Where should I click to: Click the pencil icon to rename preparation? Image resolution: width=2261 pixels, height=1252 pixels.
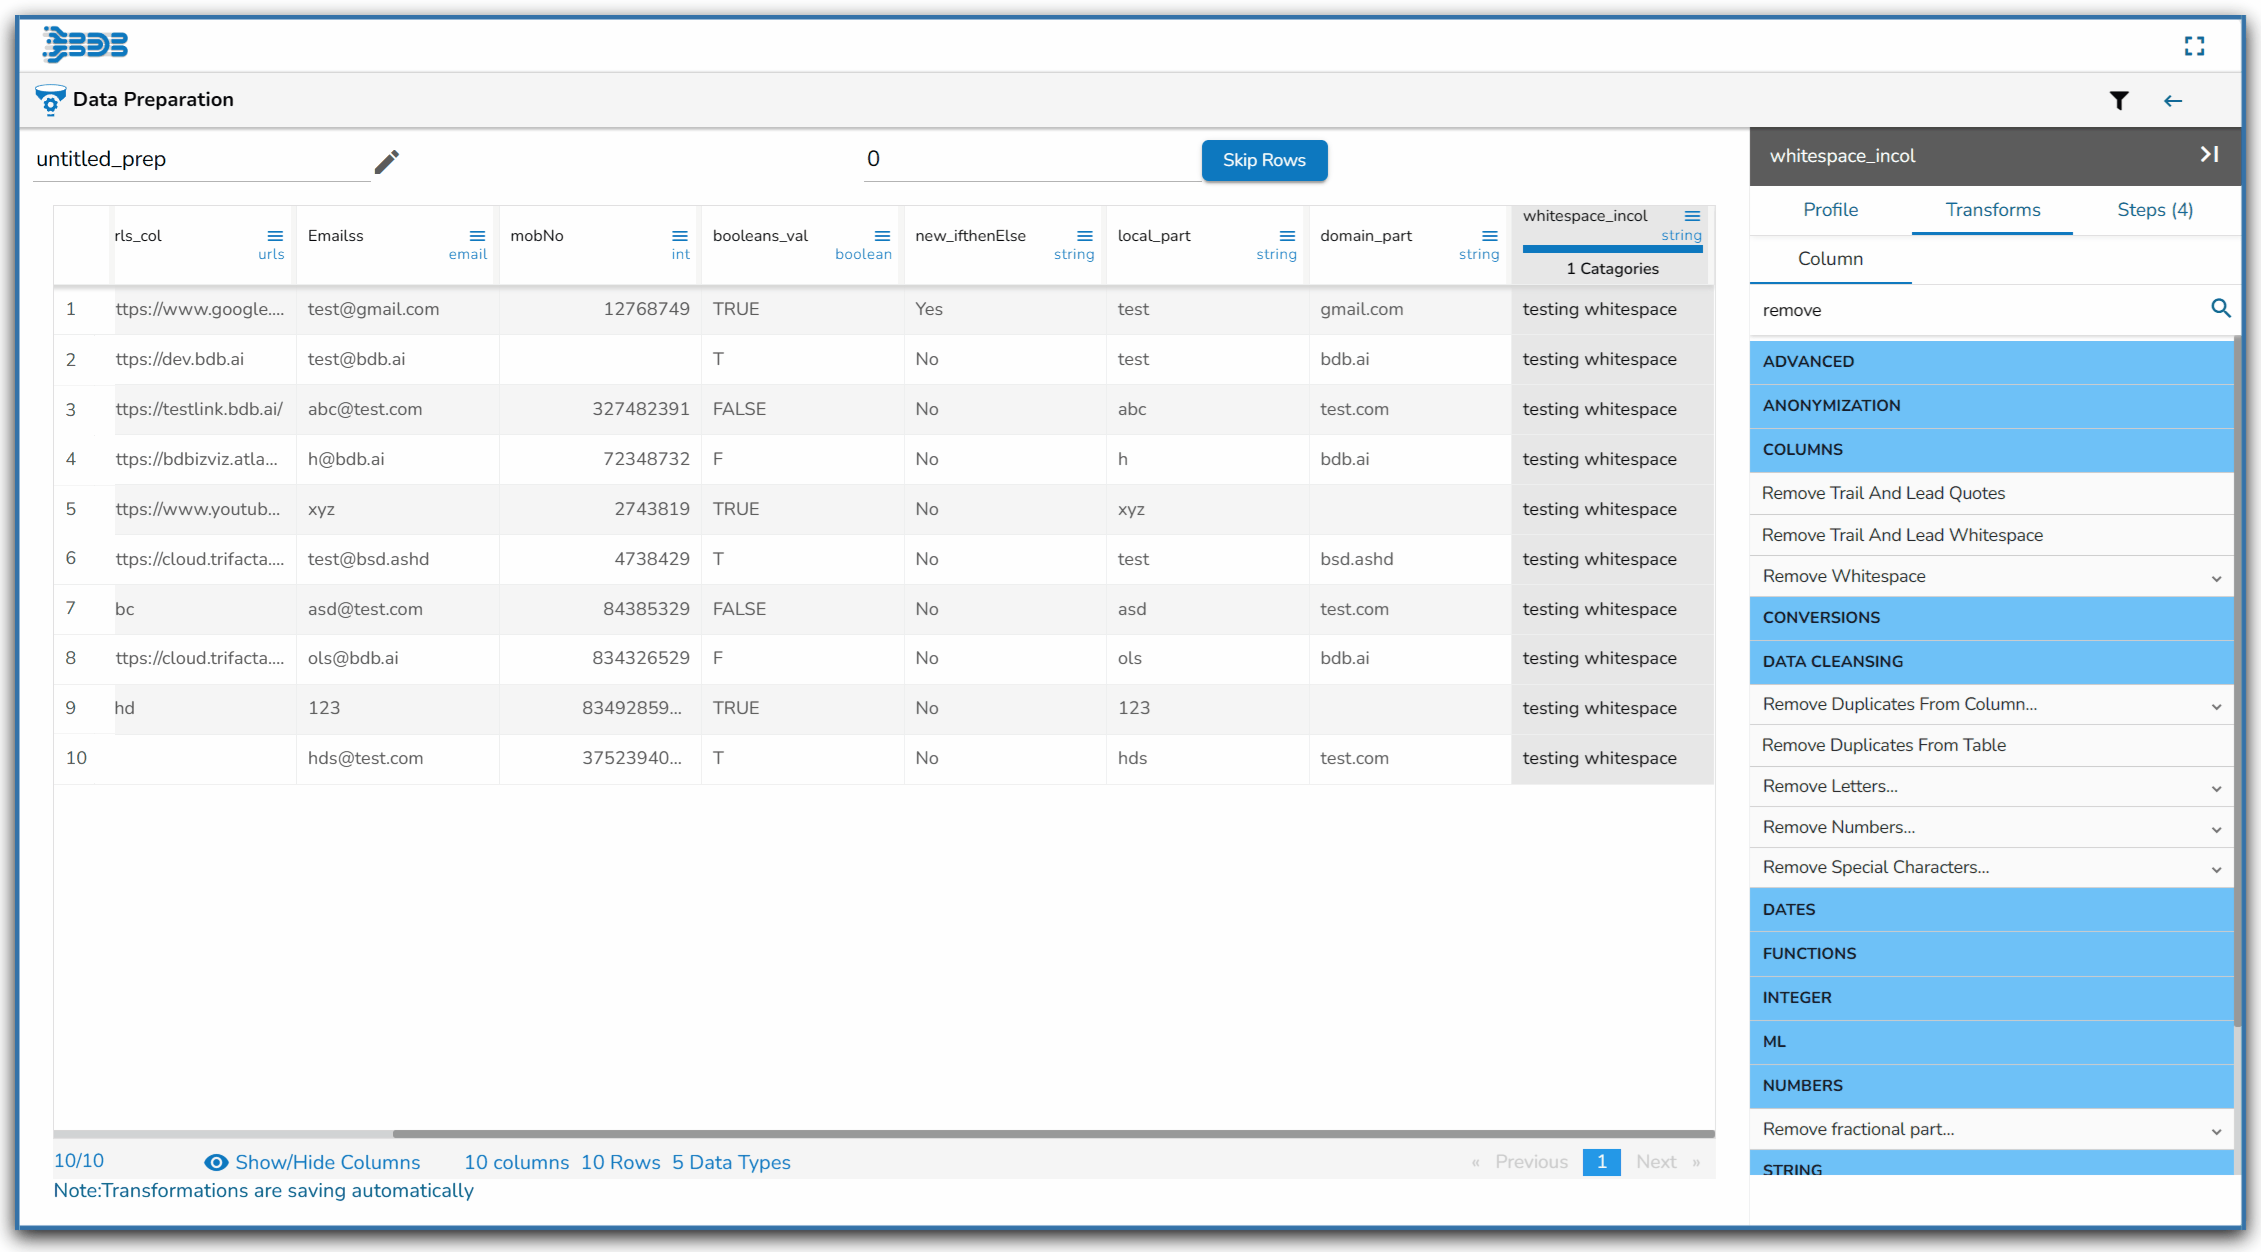pyautogui.click(x=387, y=161)
